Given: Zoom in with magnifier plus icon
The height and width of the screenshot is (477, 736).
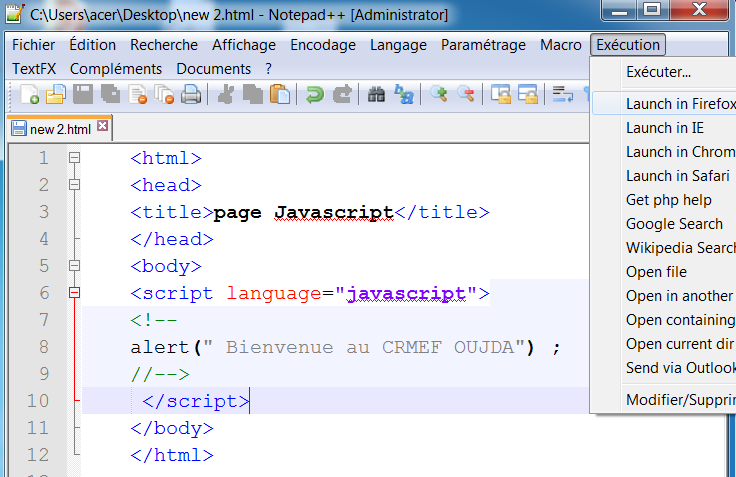Looking at the screenshot, I should pyautogui.click(x=438, y=94).
